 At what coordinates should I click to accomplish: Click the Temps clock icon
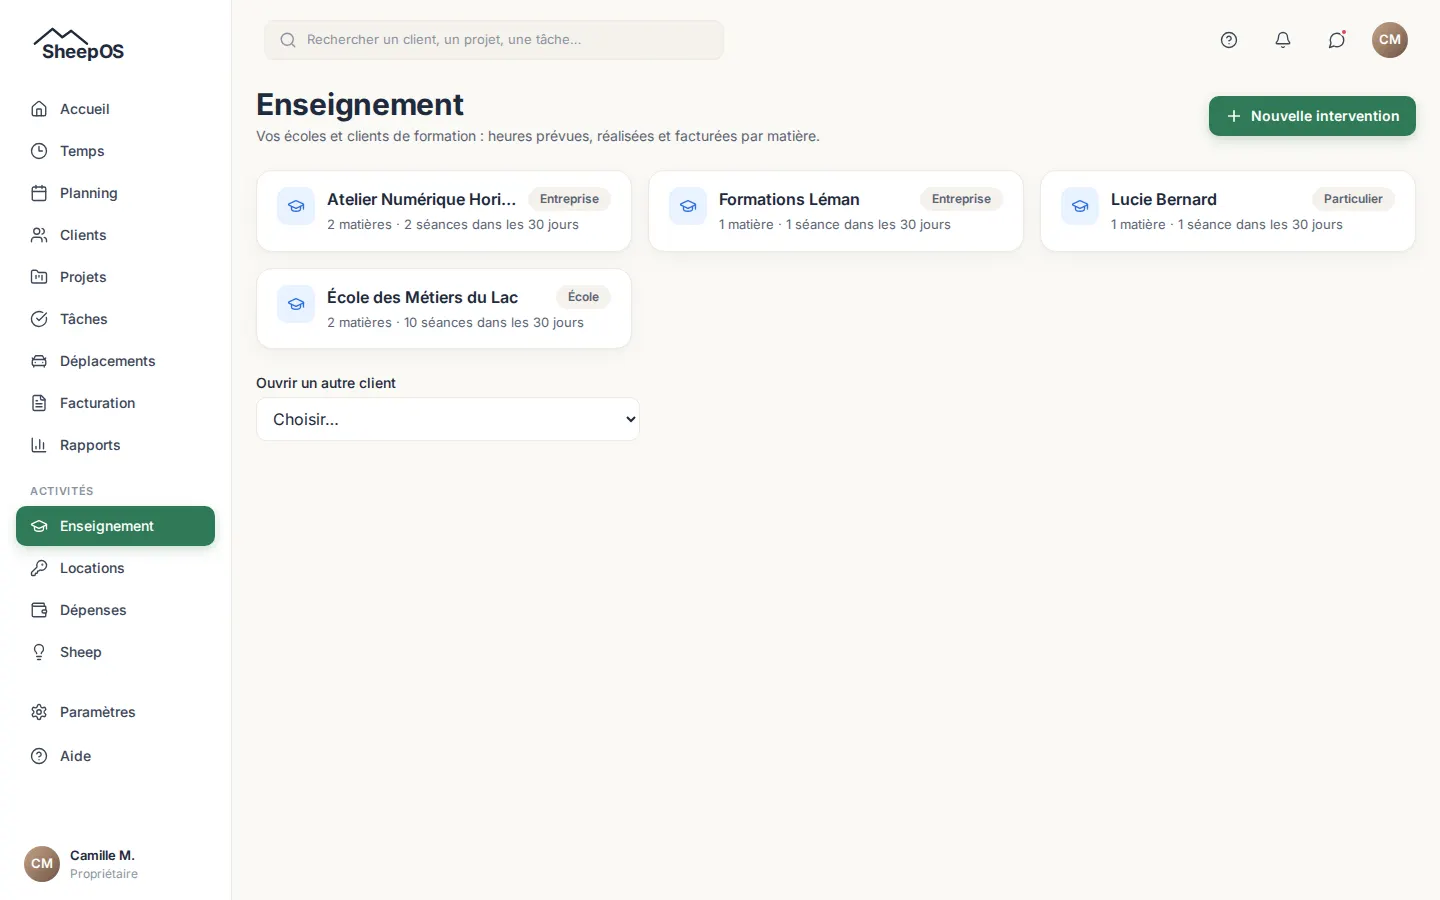[x=39, y=151]
